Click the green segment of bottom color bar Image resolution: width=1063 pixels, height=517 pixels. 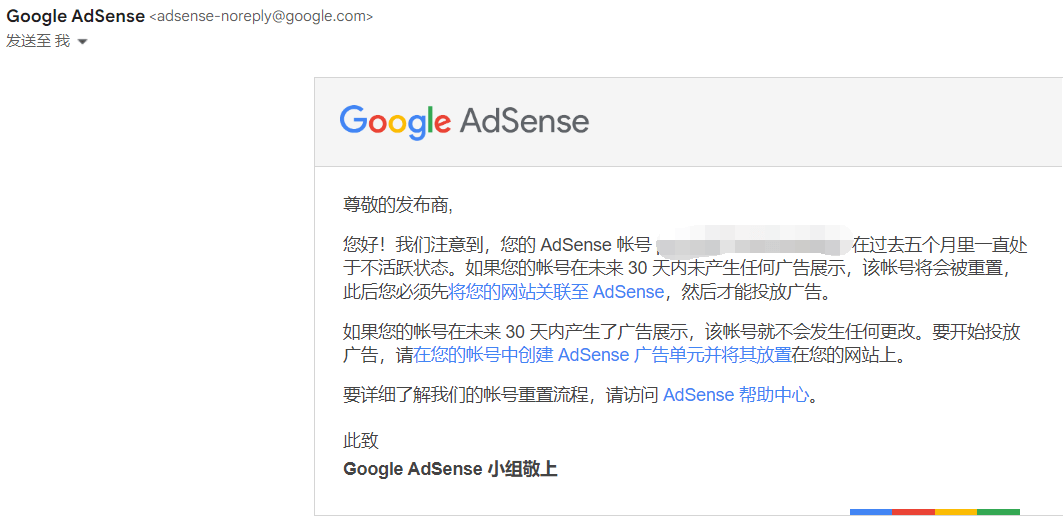tap(998, 512)
